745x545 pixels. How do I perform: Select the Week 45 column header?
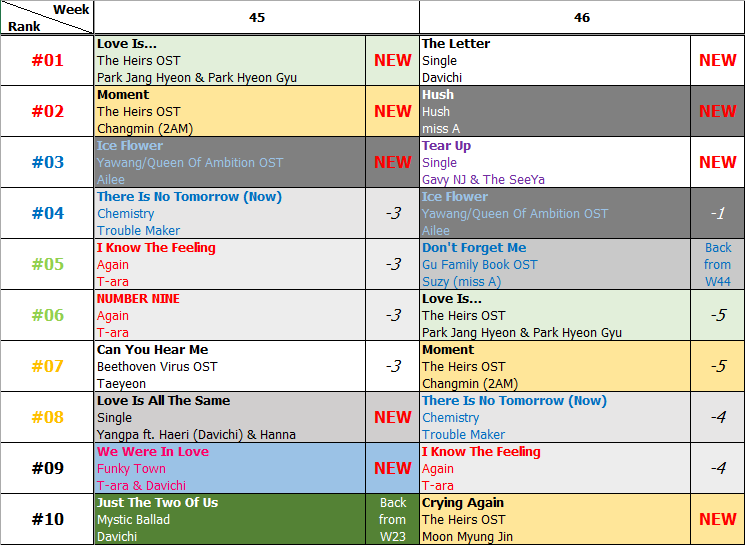click(257, 18)
